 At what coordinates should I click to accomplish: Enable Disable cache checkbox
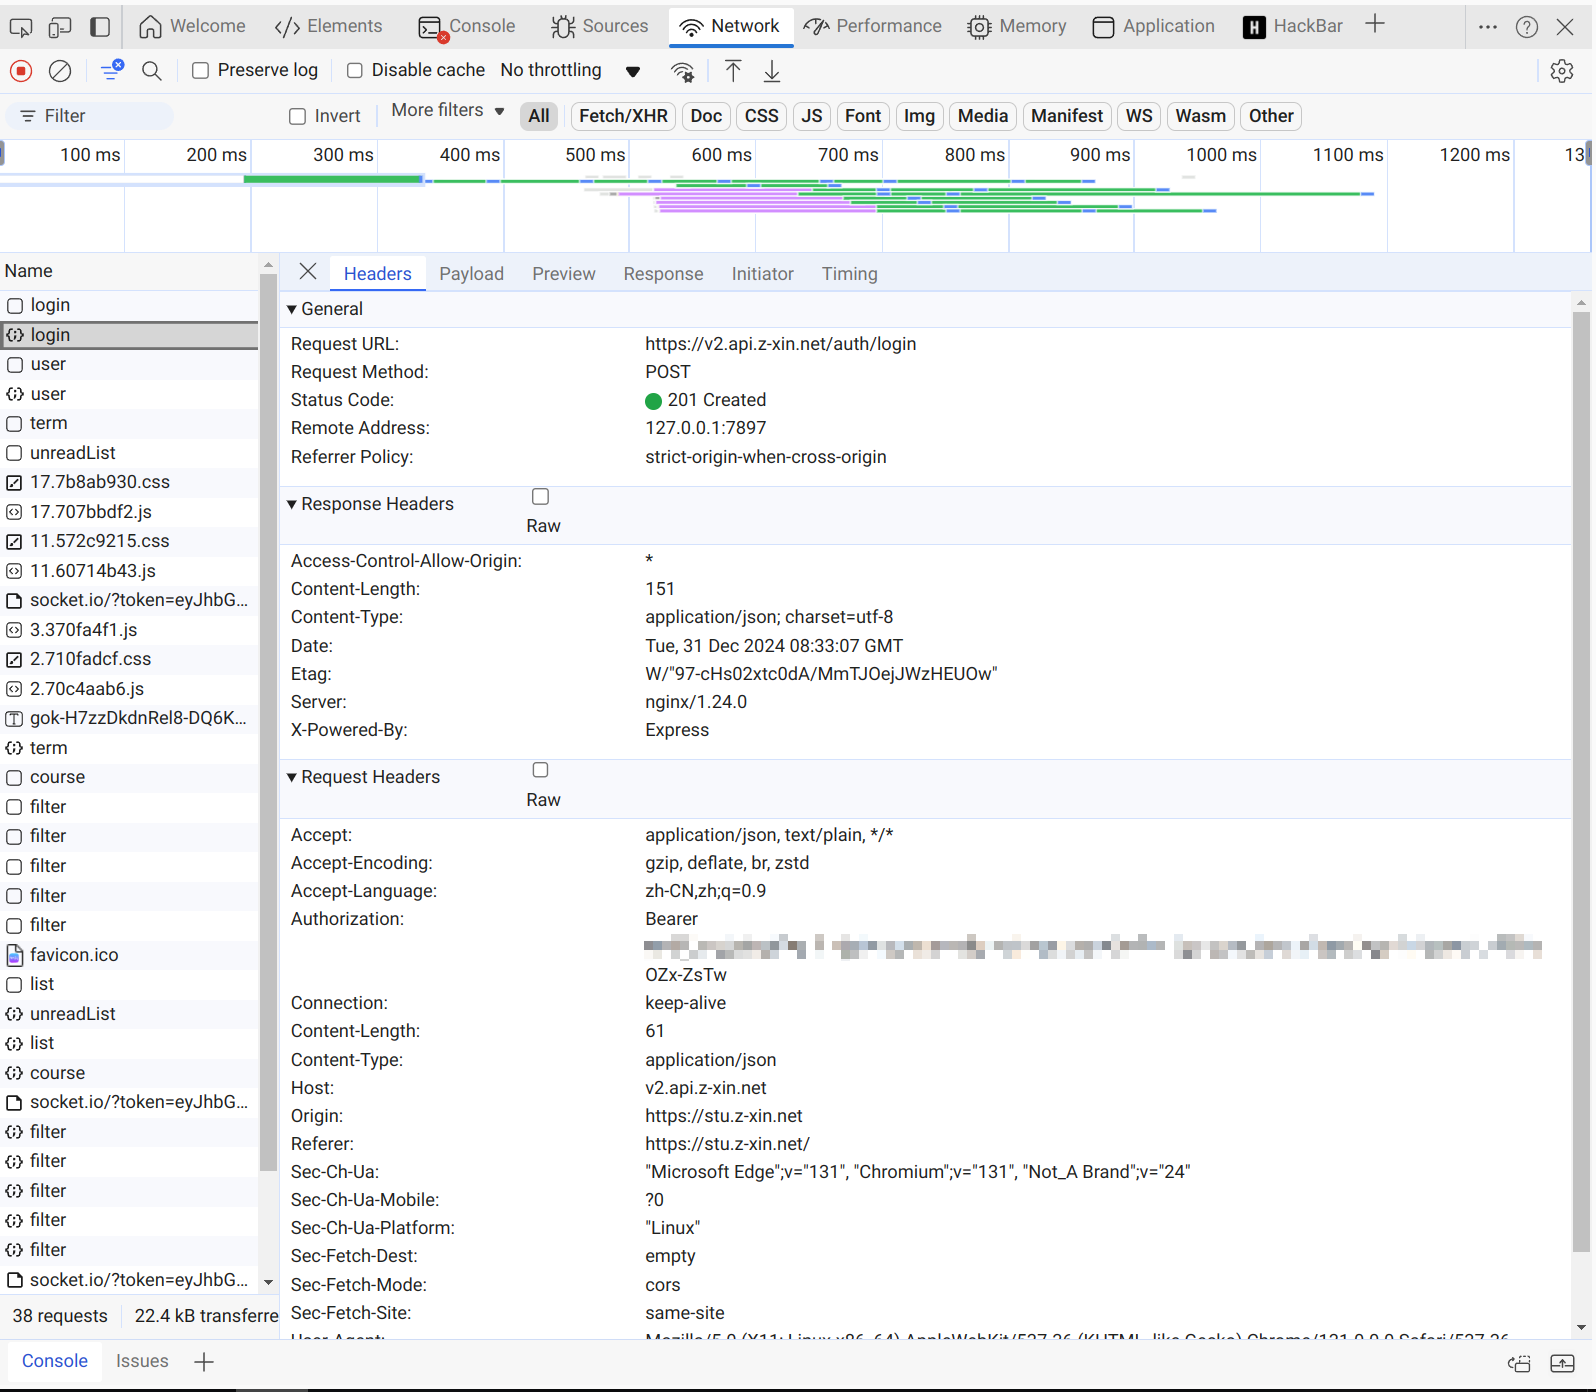click(354, 70)
